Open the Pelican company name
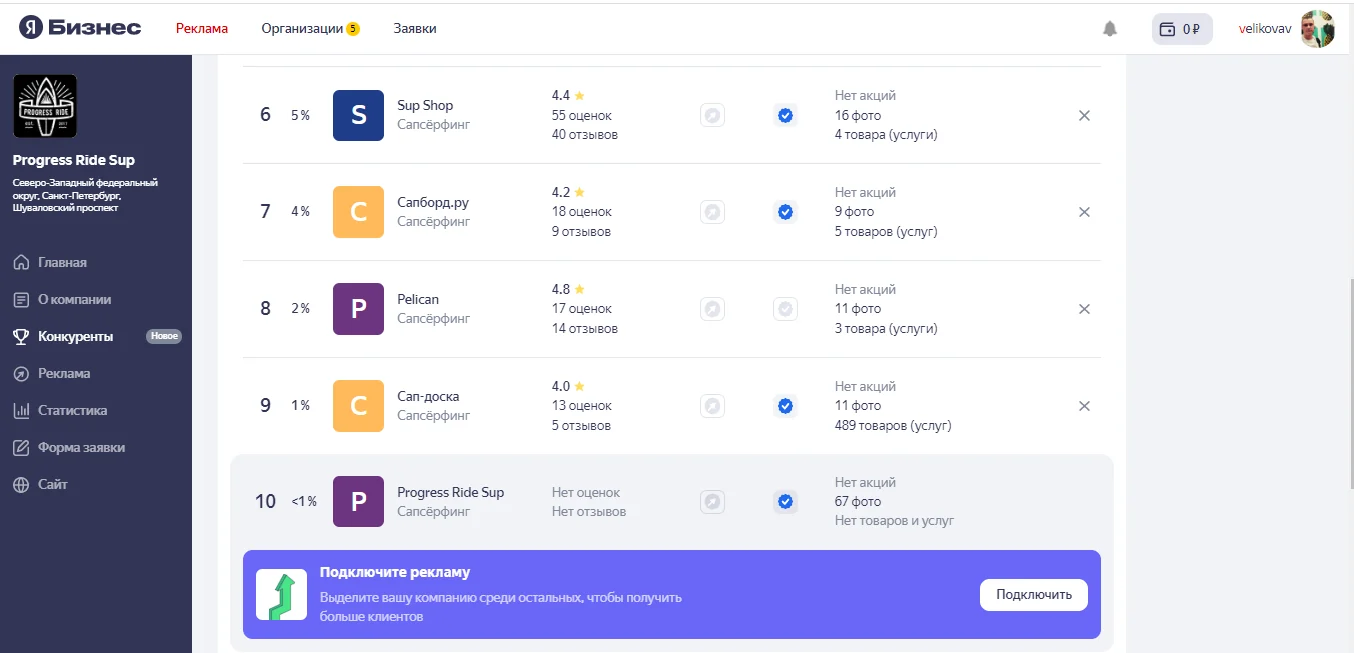1354x653 pixels. point(418,299)
